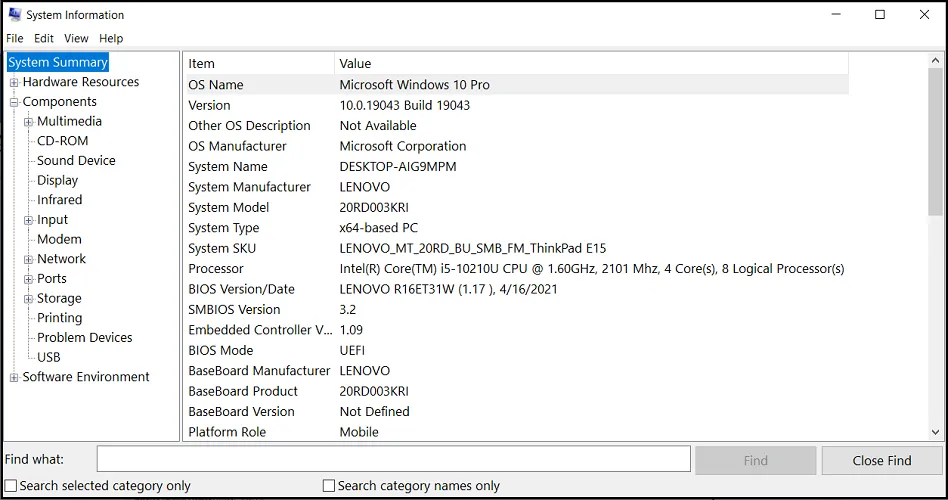Click the System Information app icon in title bar

point(15,15)
